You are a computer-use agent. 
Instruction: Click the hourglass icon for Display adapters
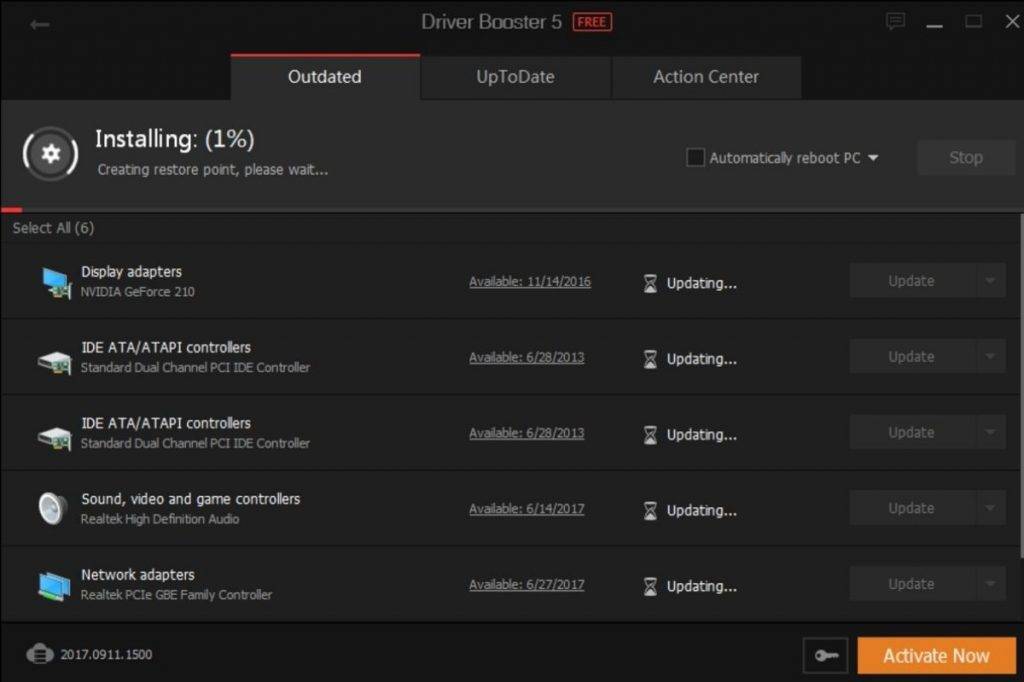(650, 283)
